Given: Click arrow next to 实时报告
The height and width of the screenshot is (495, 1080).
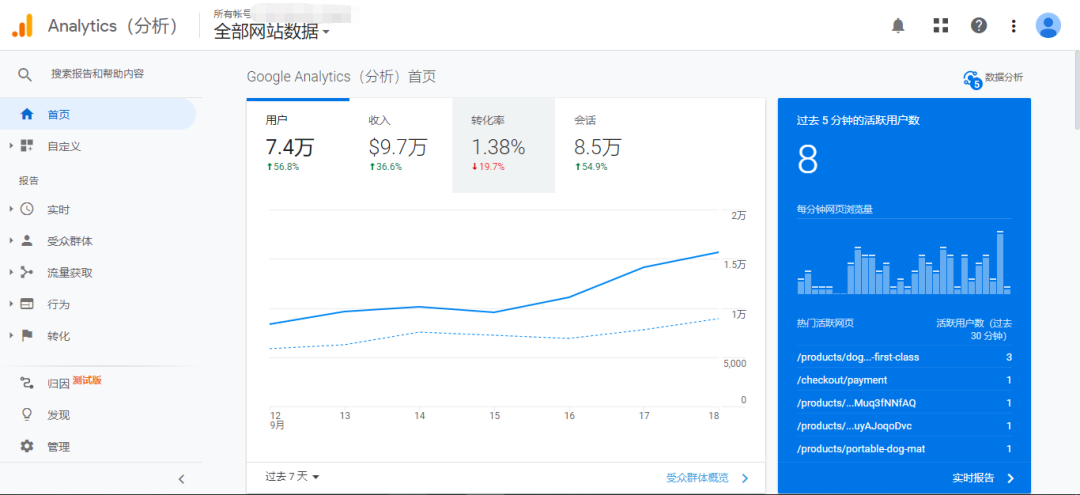Looking at the screenshot, I should click(x=1010, y=478).
